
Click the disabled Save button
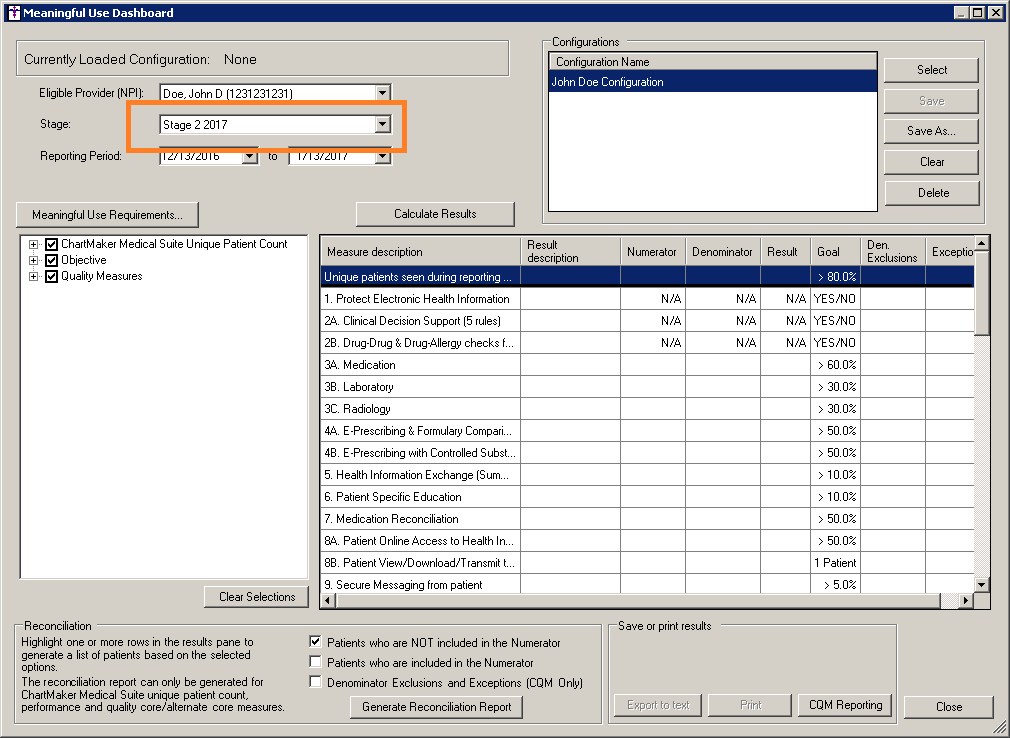click(931, 100)
